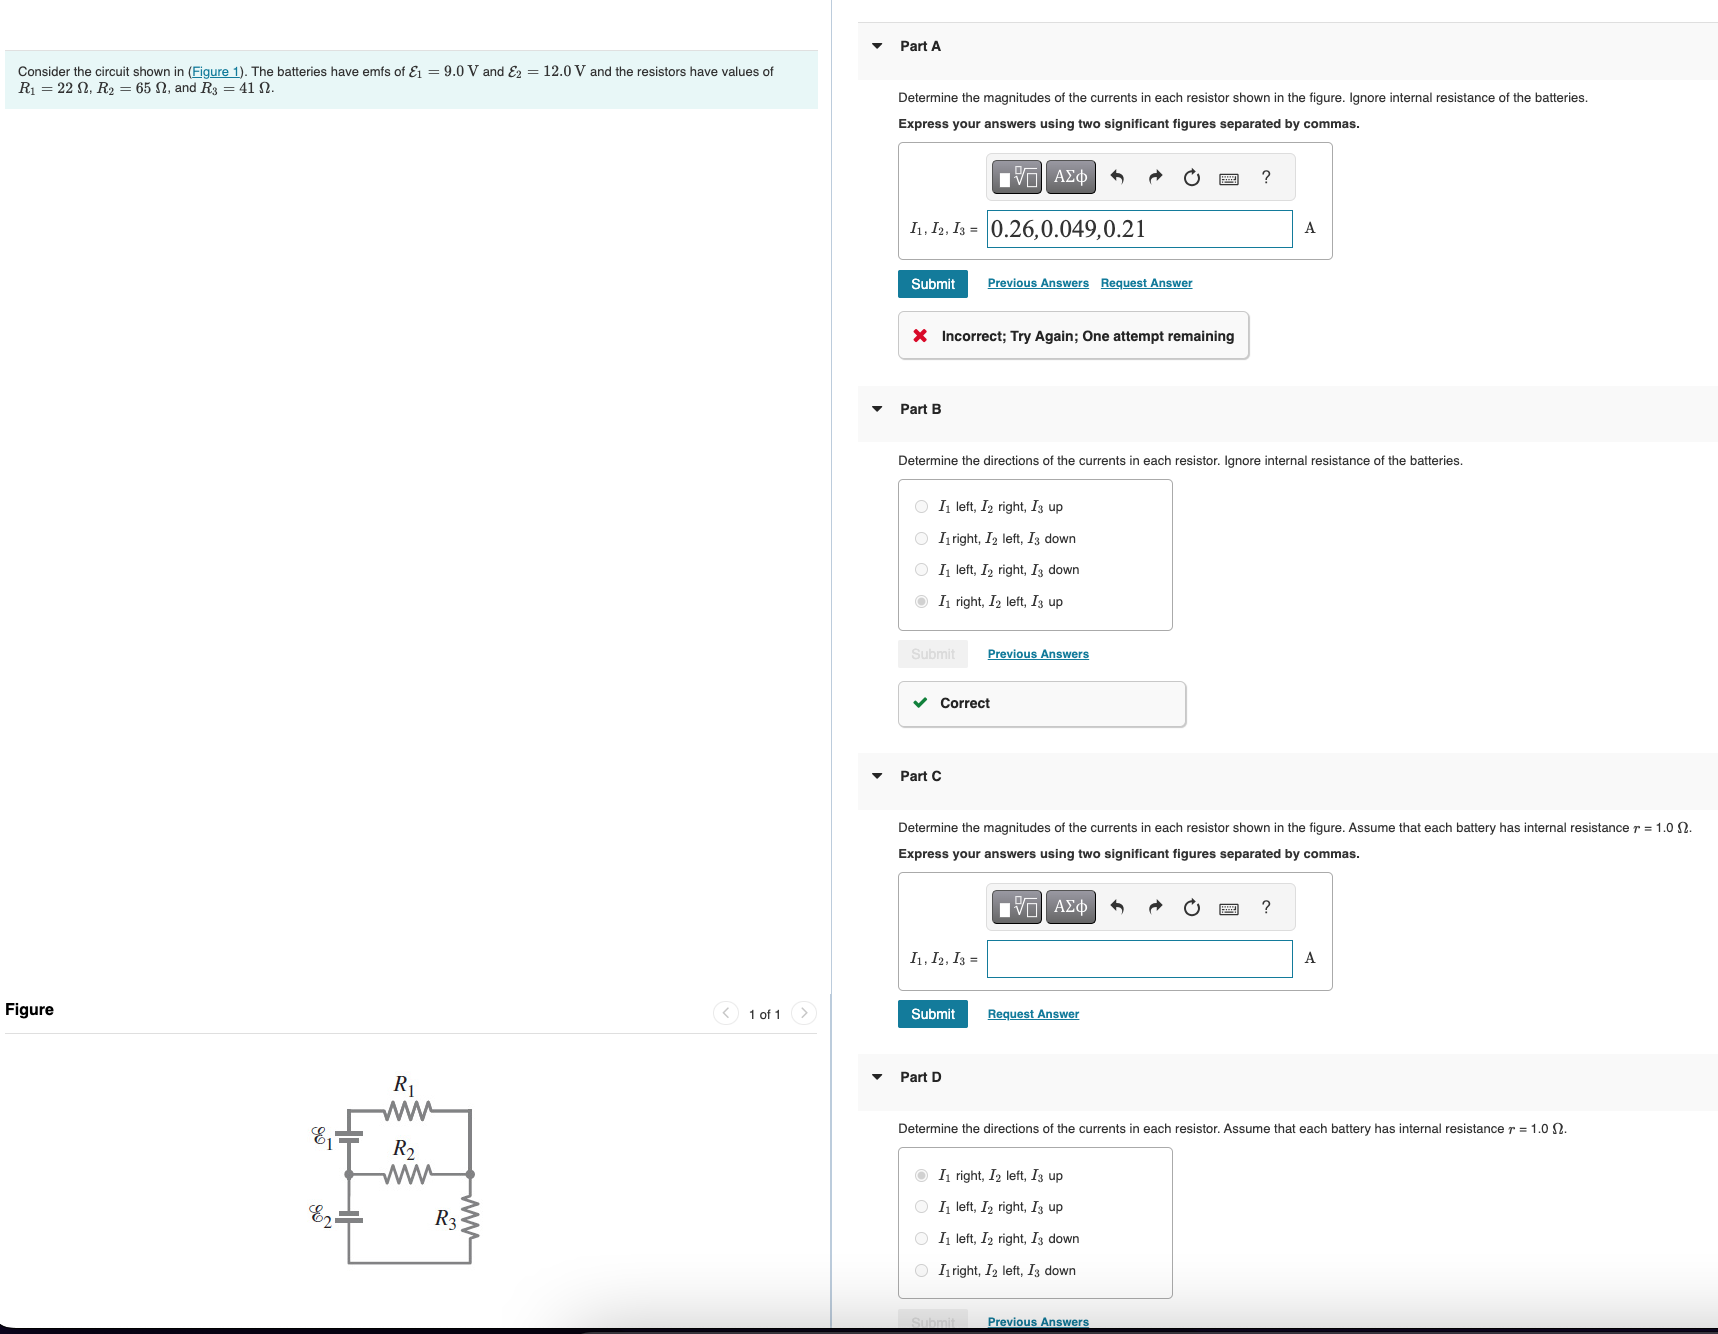This screenshot has width=1718, height=1334.
Task: Collapse Part A using its triangle
Action: [876, 46]
